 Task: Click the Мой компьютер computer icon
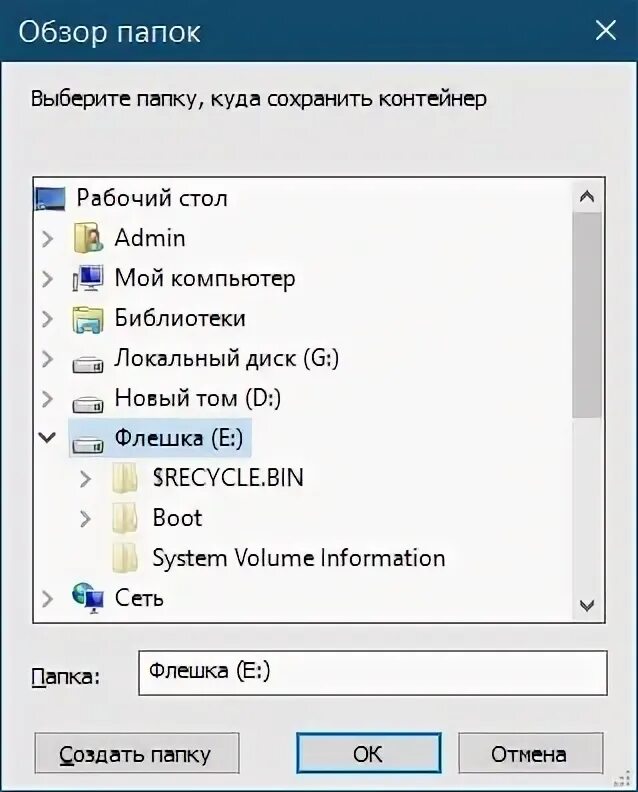coord(88,278)
